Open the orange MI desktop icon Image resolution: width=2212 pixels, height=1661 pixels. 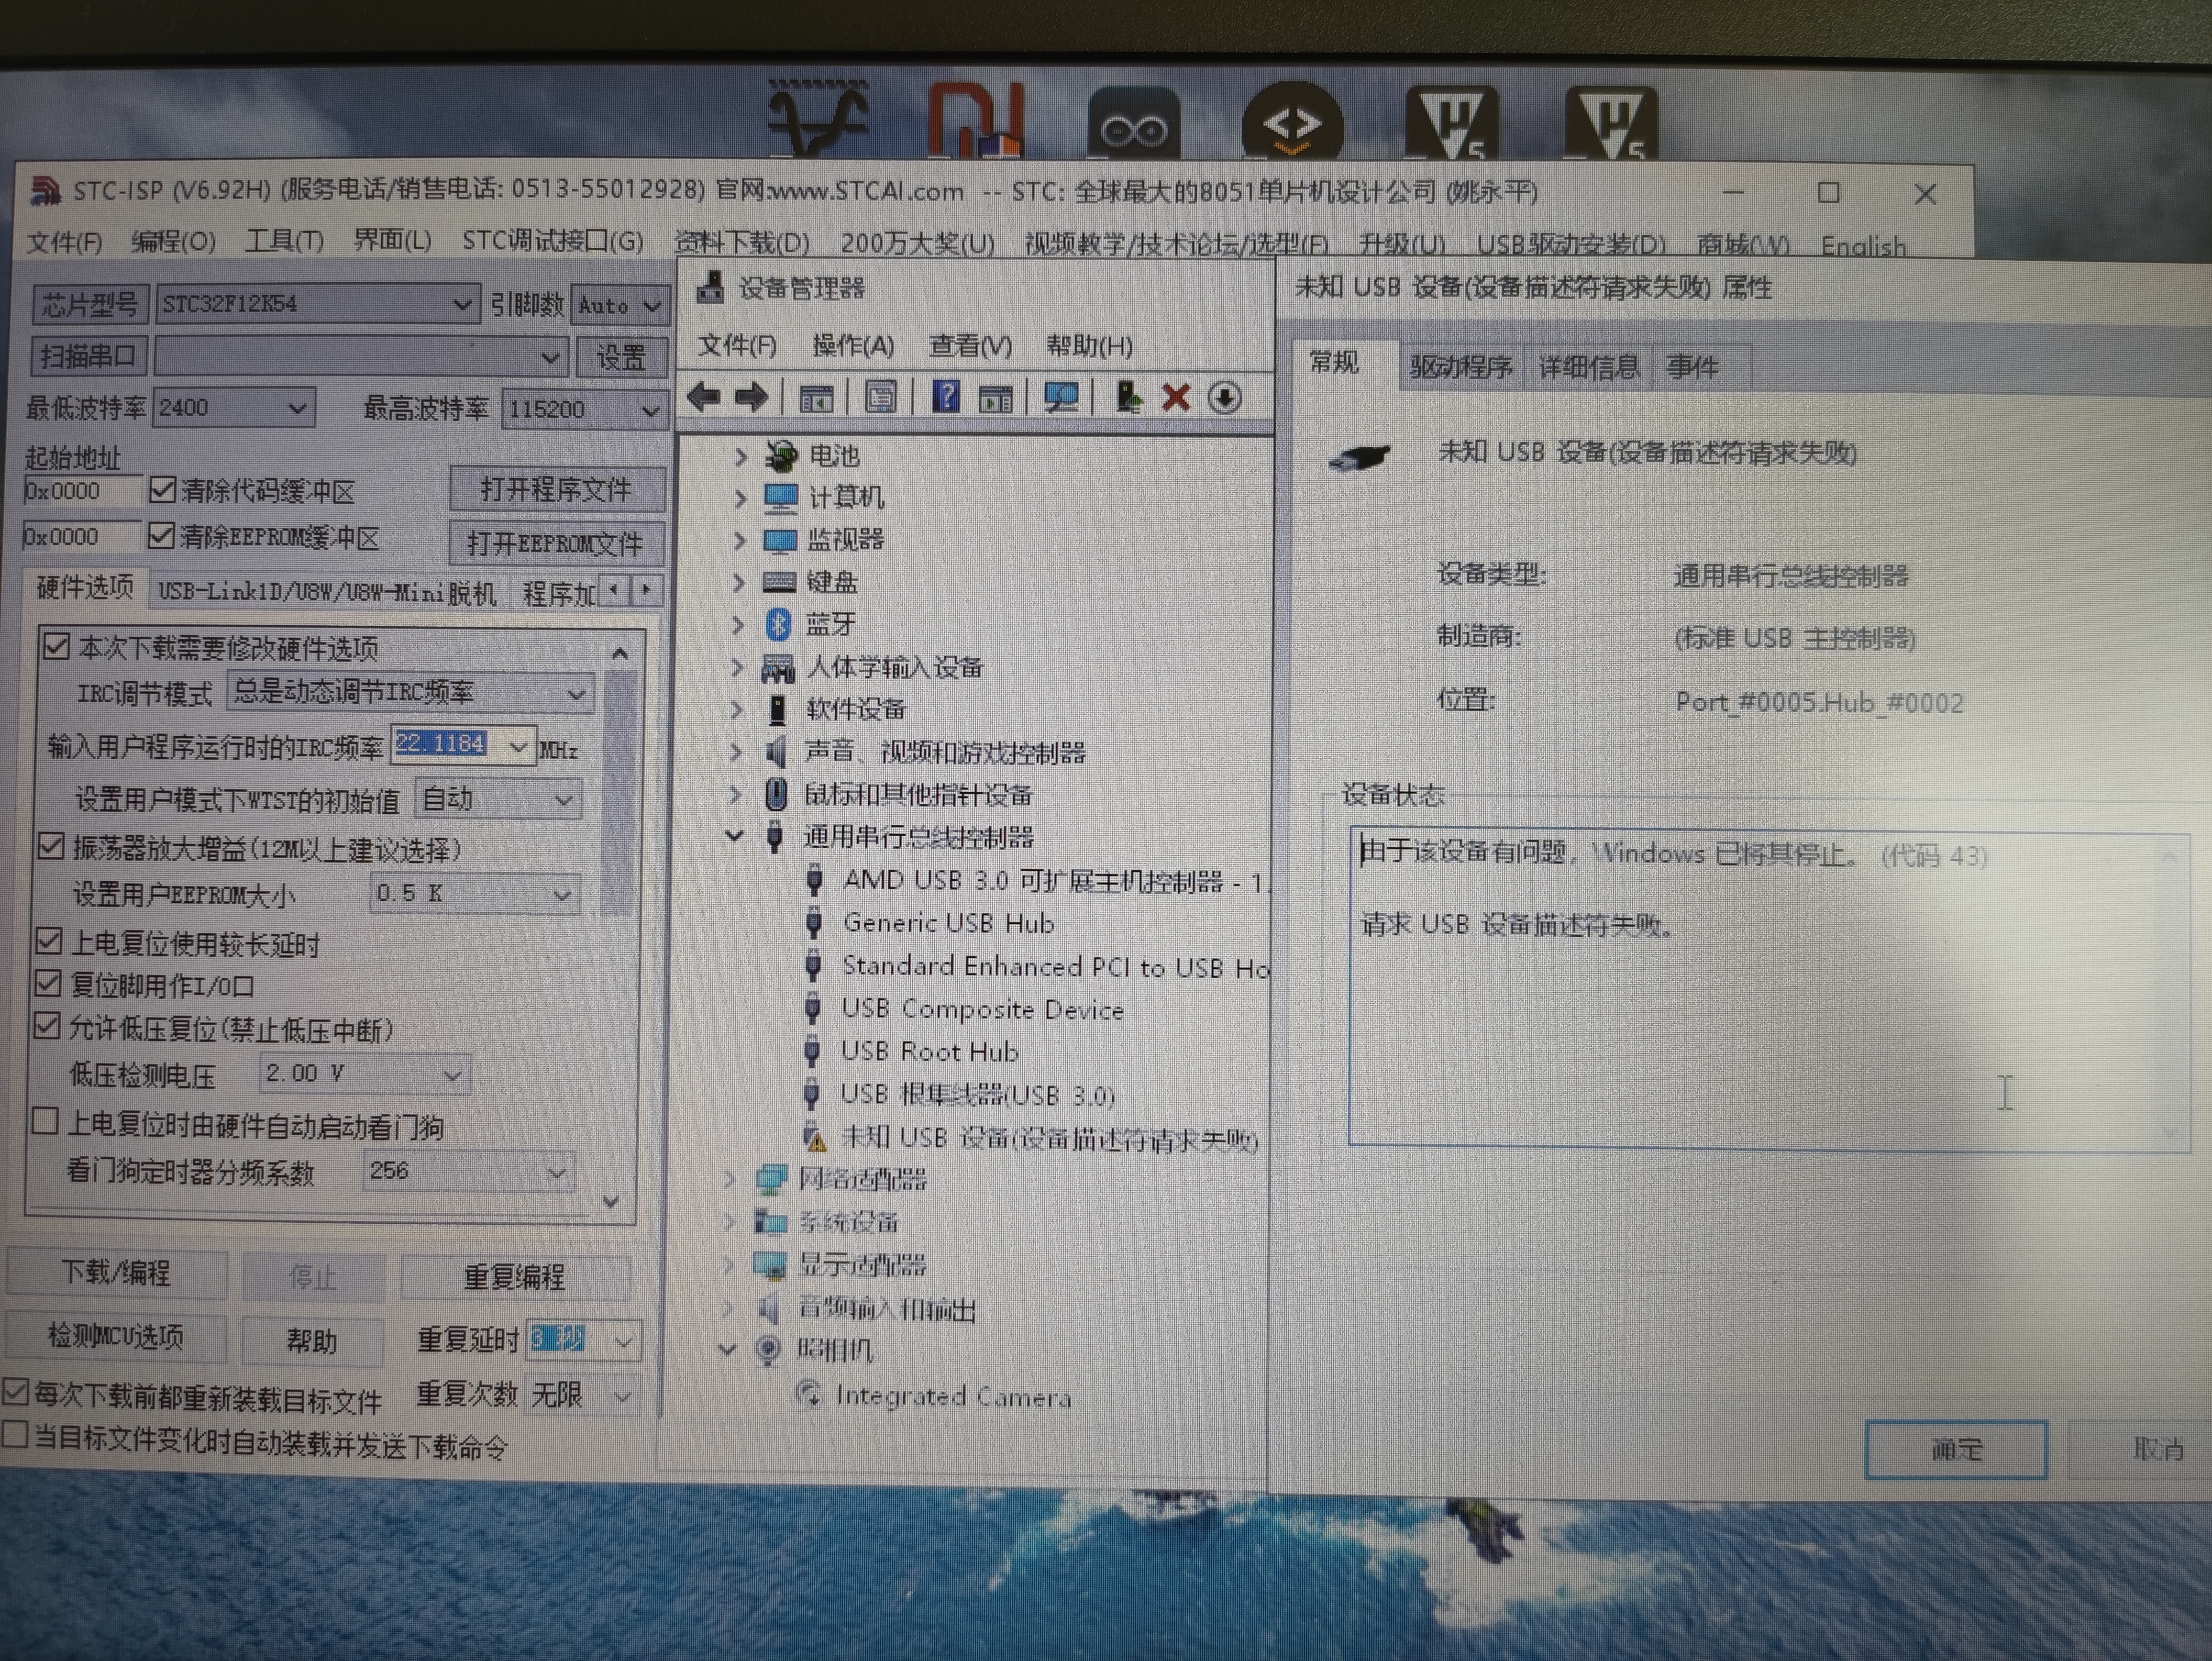[x=977, y=120]
